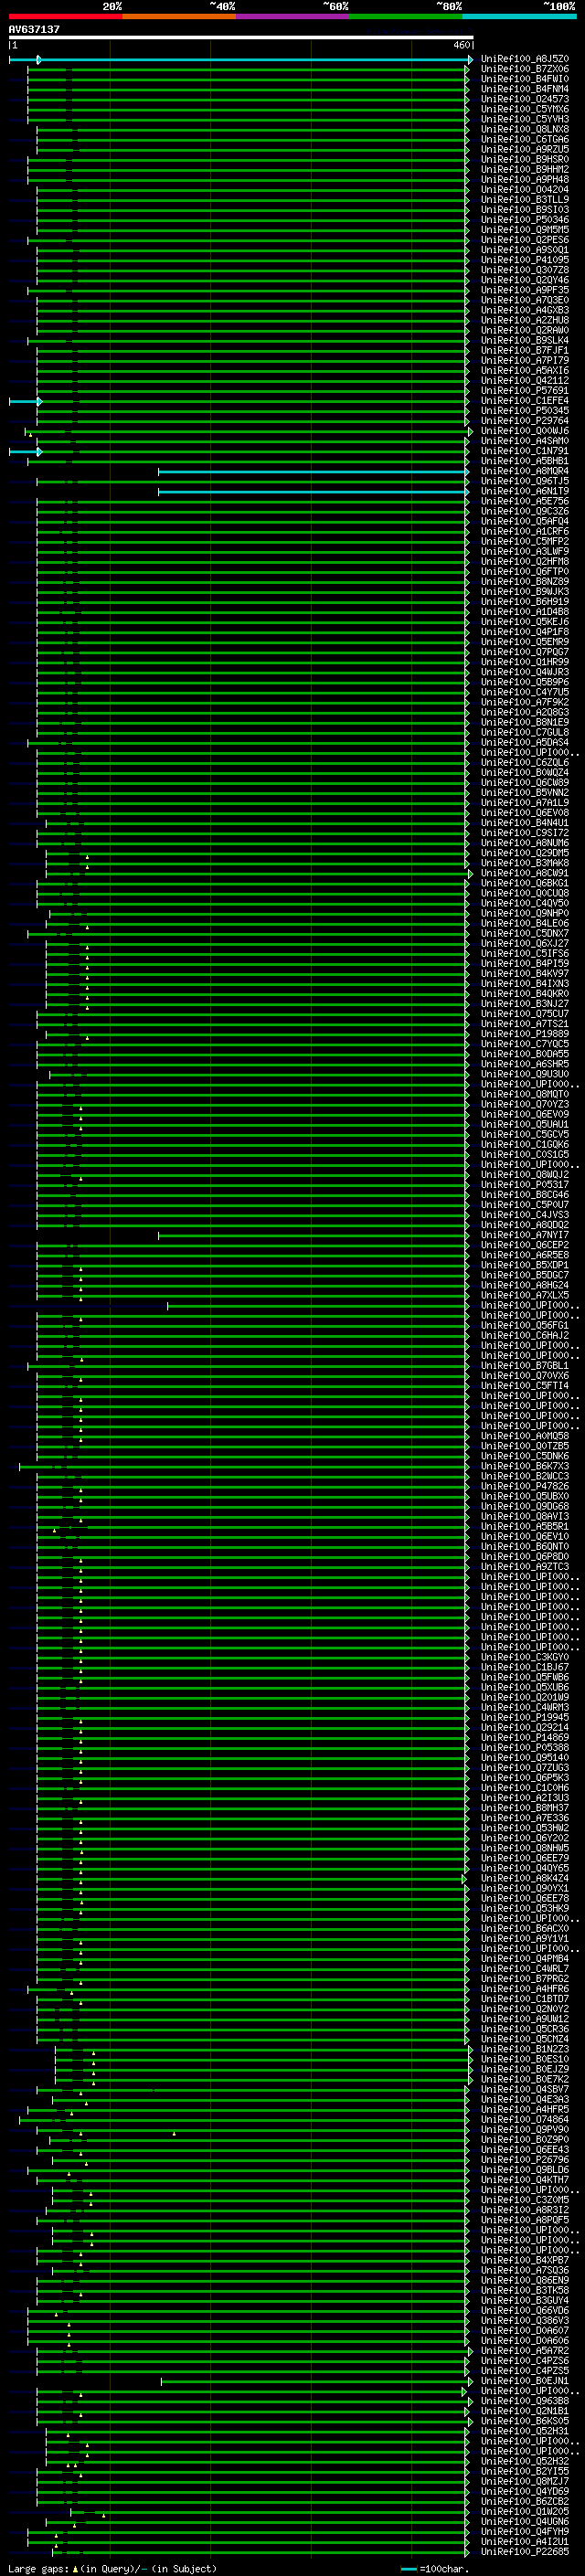Open hit UniRef100_C5YMX6

pyautogui.click(x=525, y=109)
